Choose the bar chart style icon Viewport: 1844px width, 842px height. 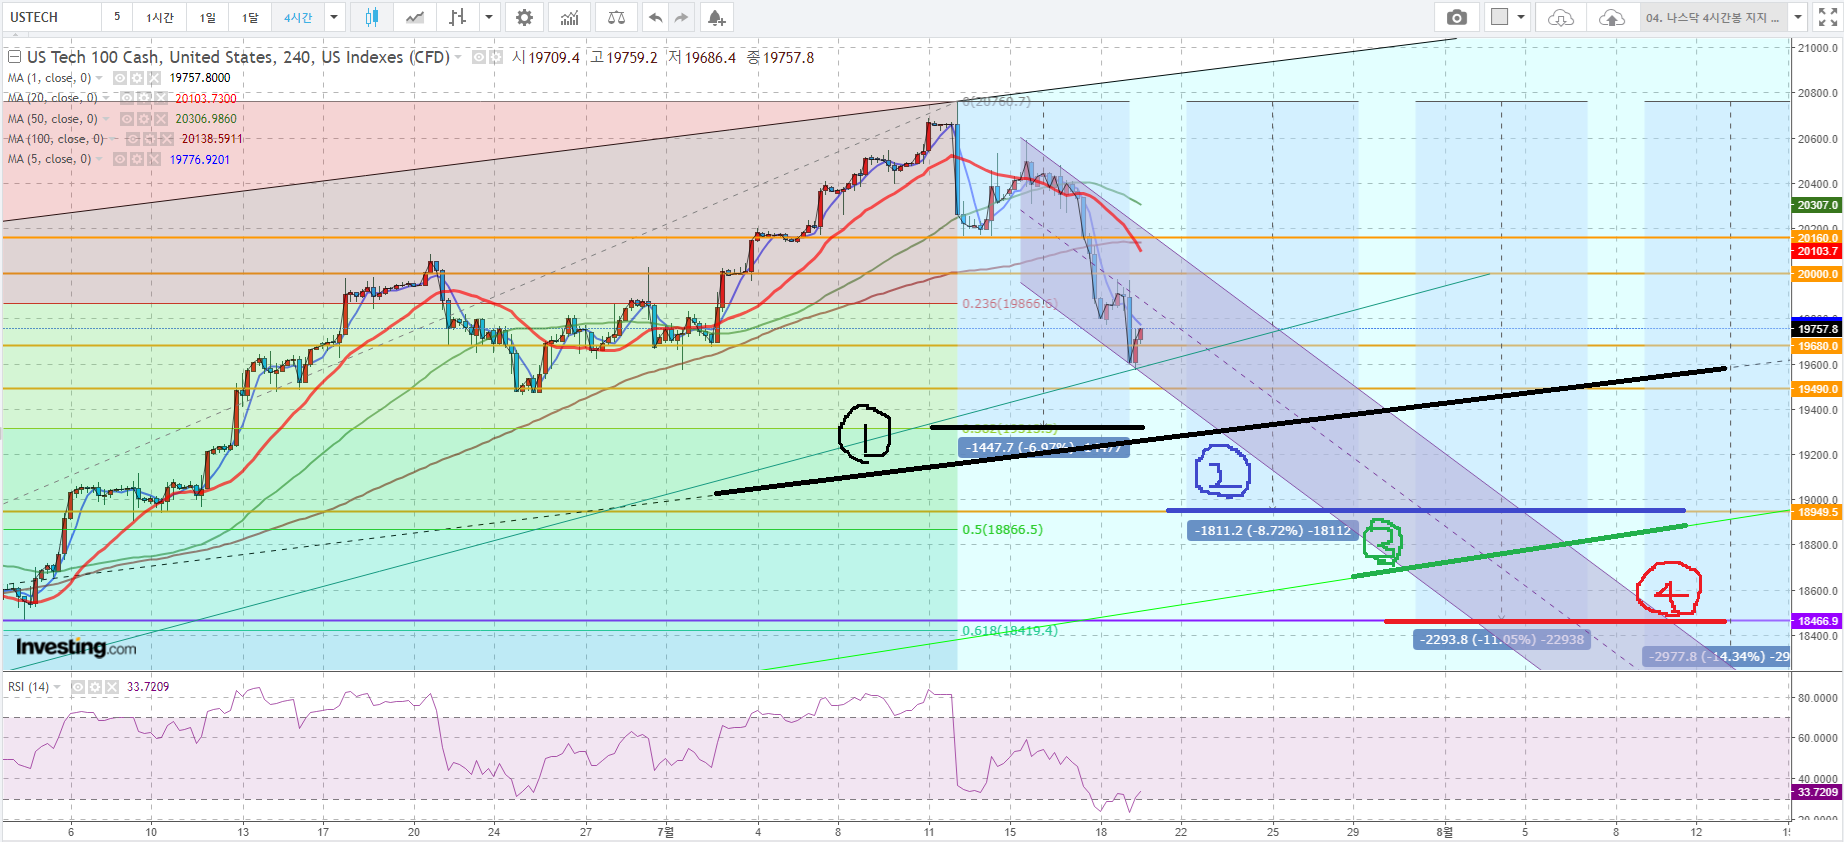457,17
